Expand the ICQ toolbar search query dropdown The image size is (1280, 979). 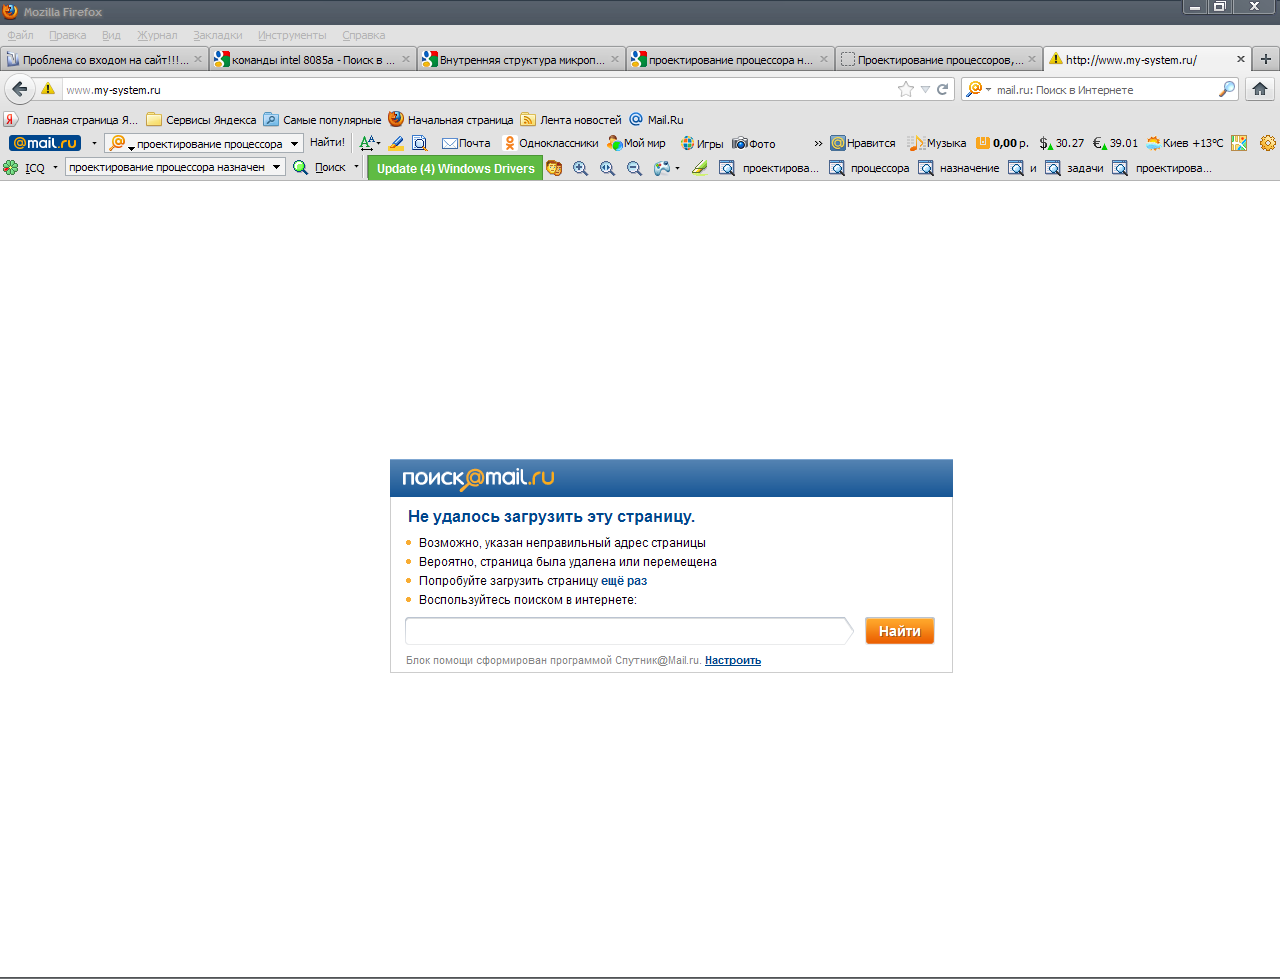[277, 167]
